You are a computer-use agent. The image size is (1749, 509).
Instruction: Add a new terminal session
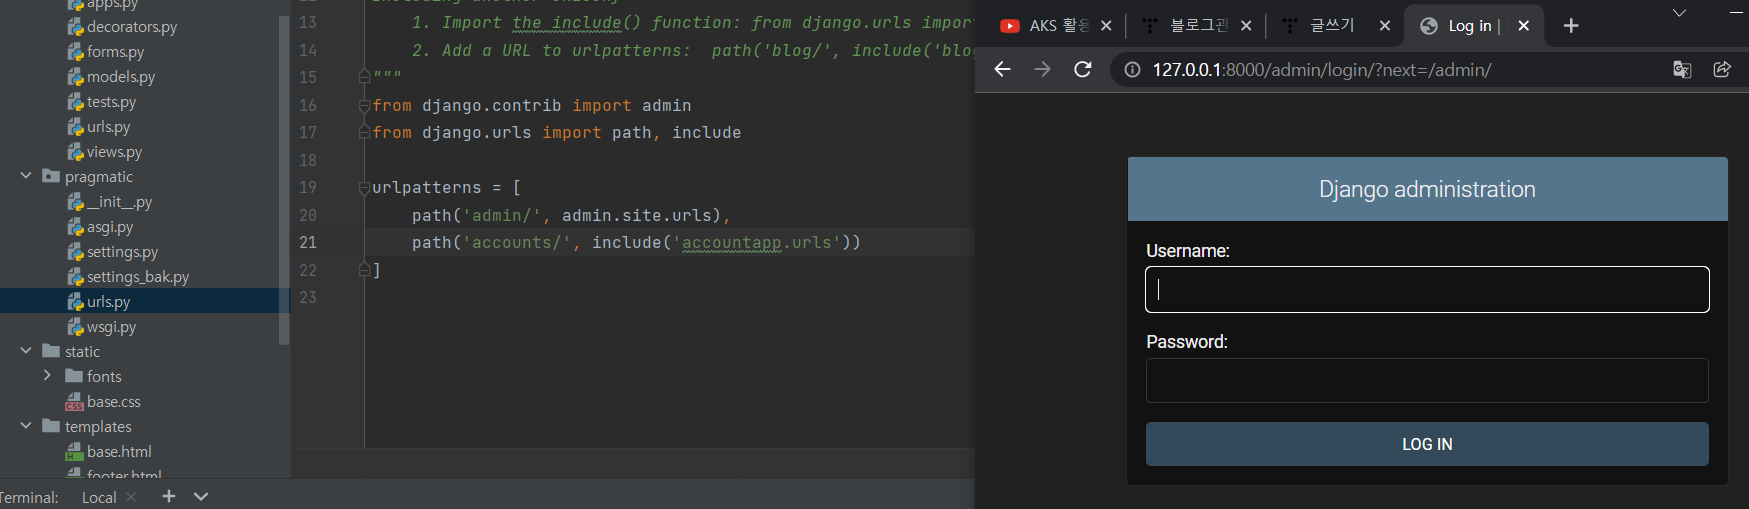click(169, 496)
